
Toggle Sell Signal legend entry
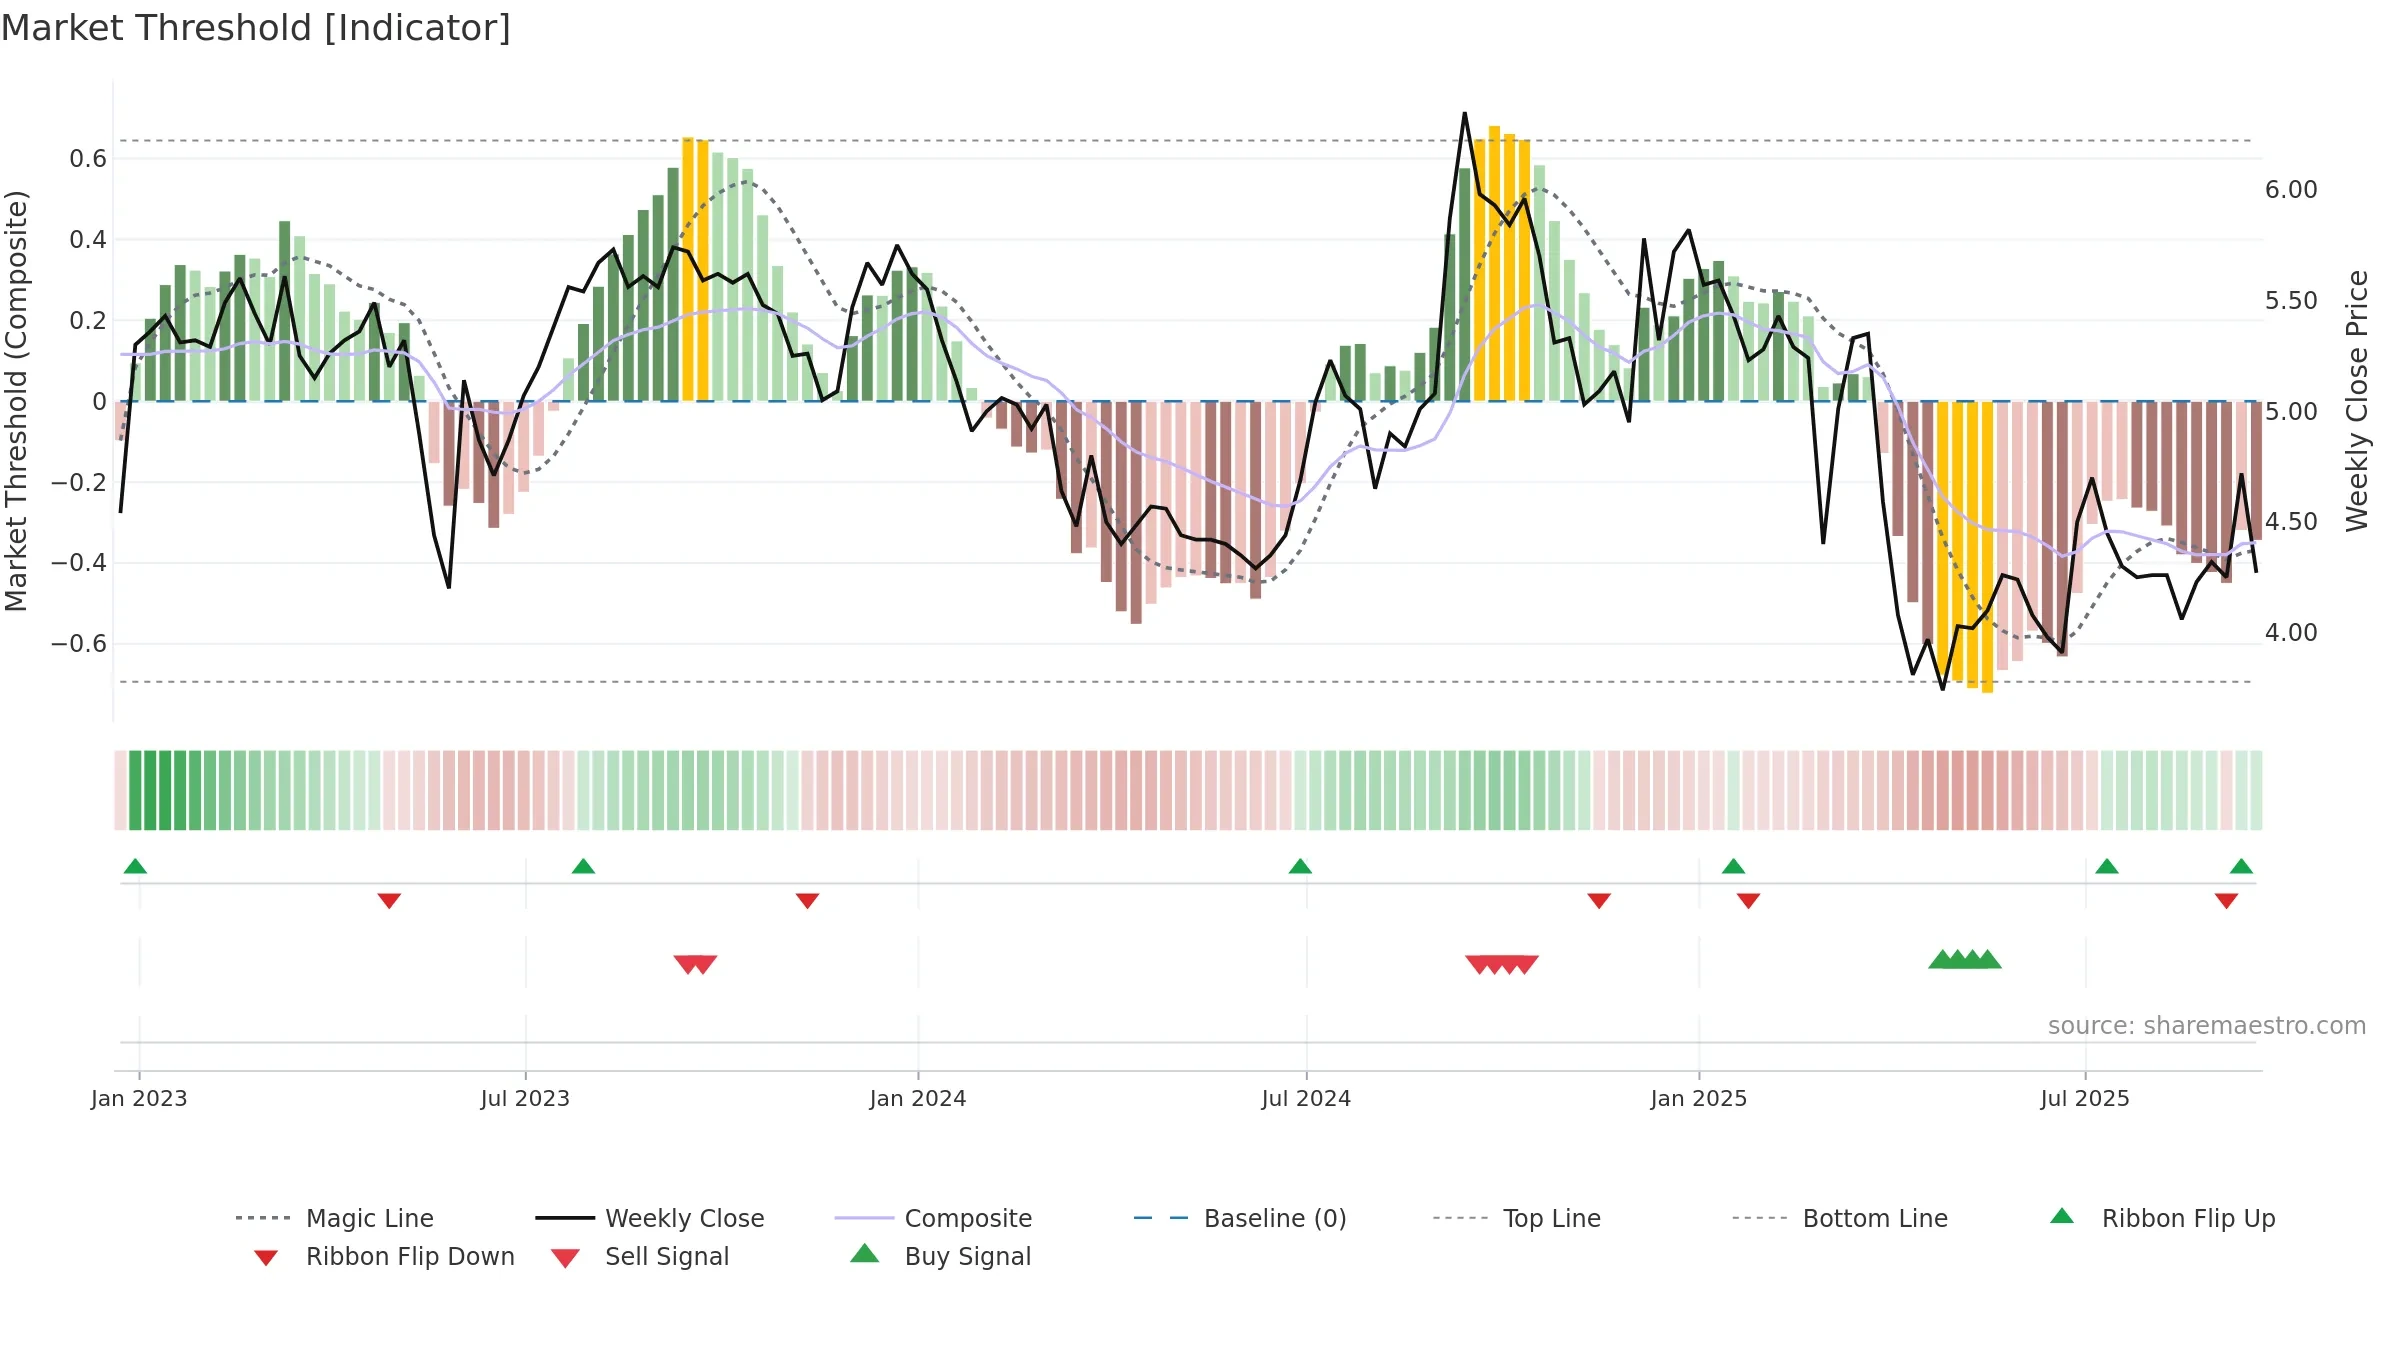pyautogui.click(x=640, y=1257)
